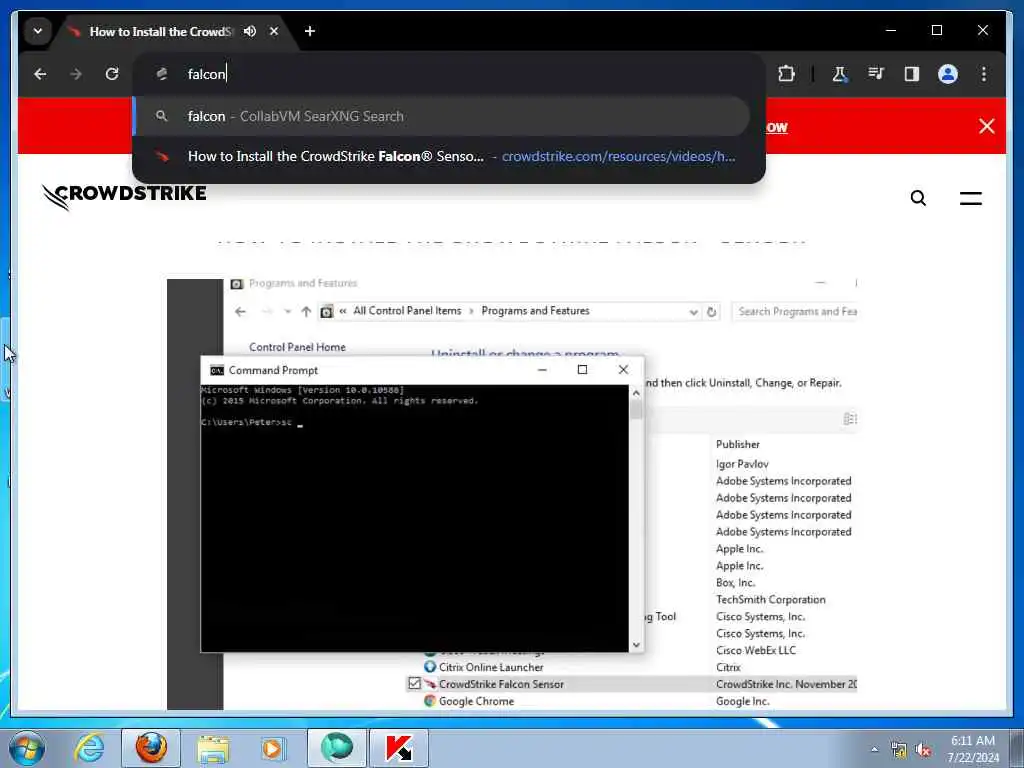Open the media controls icon
The image size is (1024, 768).
[x=876, y=74]
